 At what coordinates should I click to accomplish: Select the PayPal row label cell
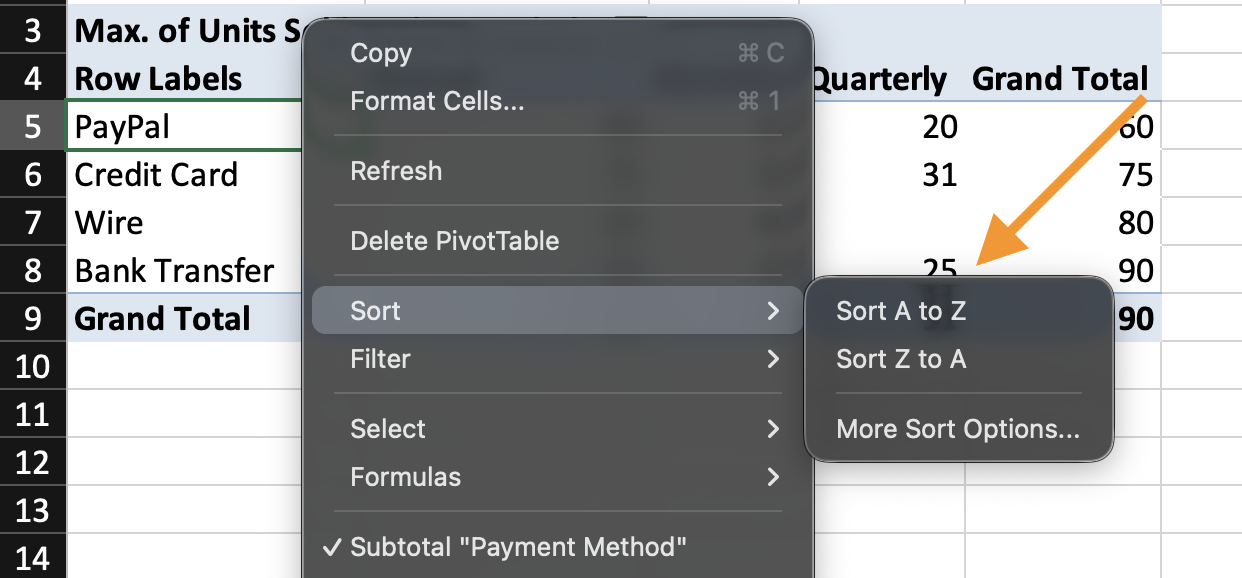[122, 127]
